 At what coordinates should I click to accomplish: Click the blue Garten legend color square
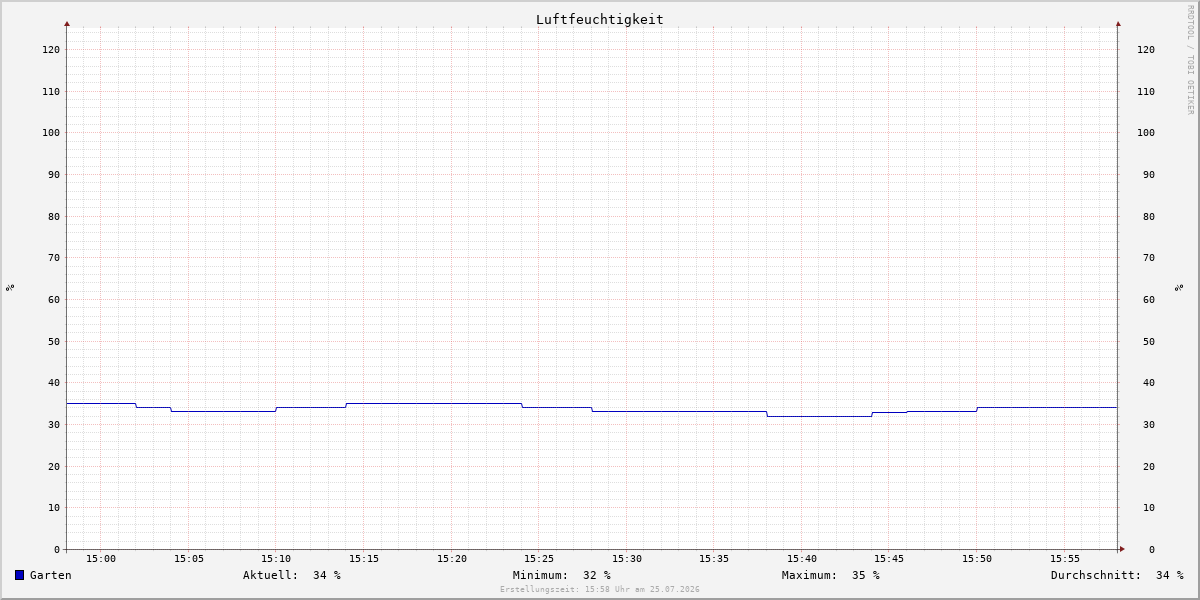pos(19,575)
